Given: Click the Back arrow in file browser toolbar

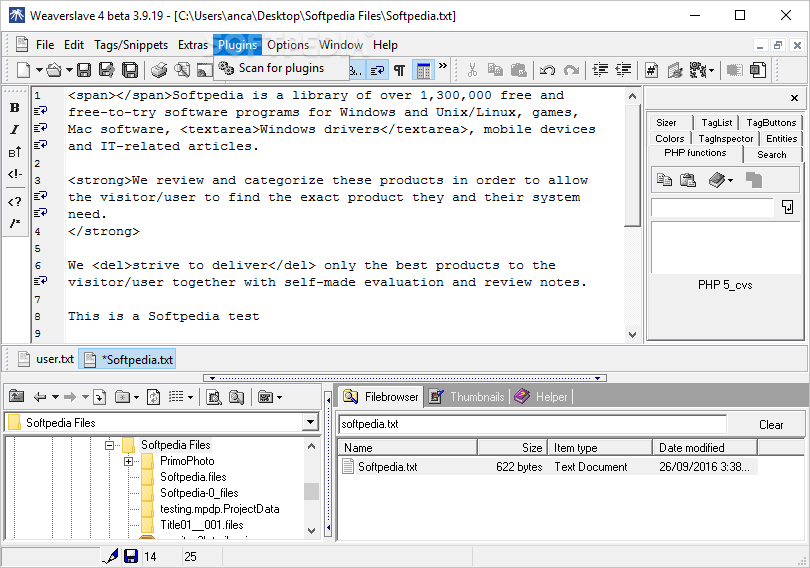Looking at the screenshot, I should (40, 397).
